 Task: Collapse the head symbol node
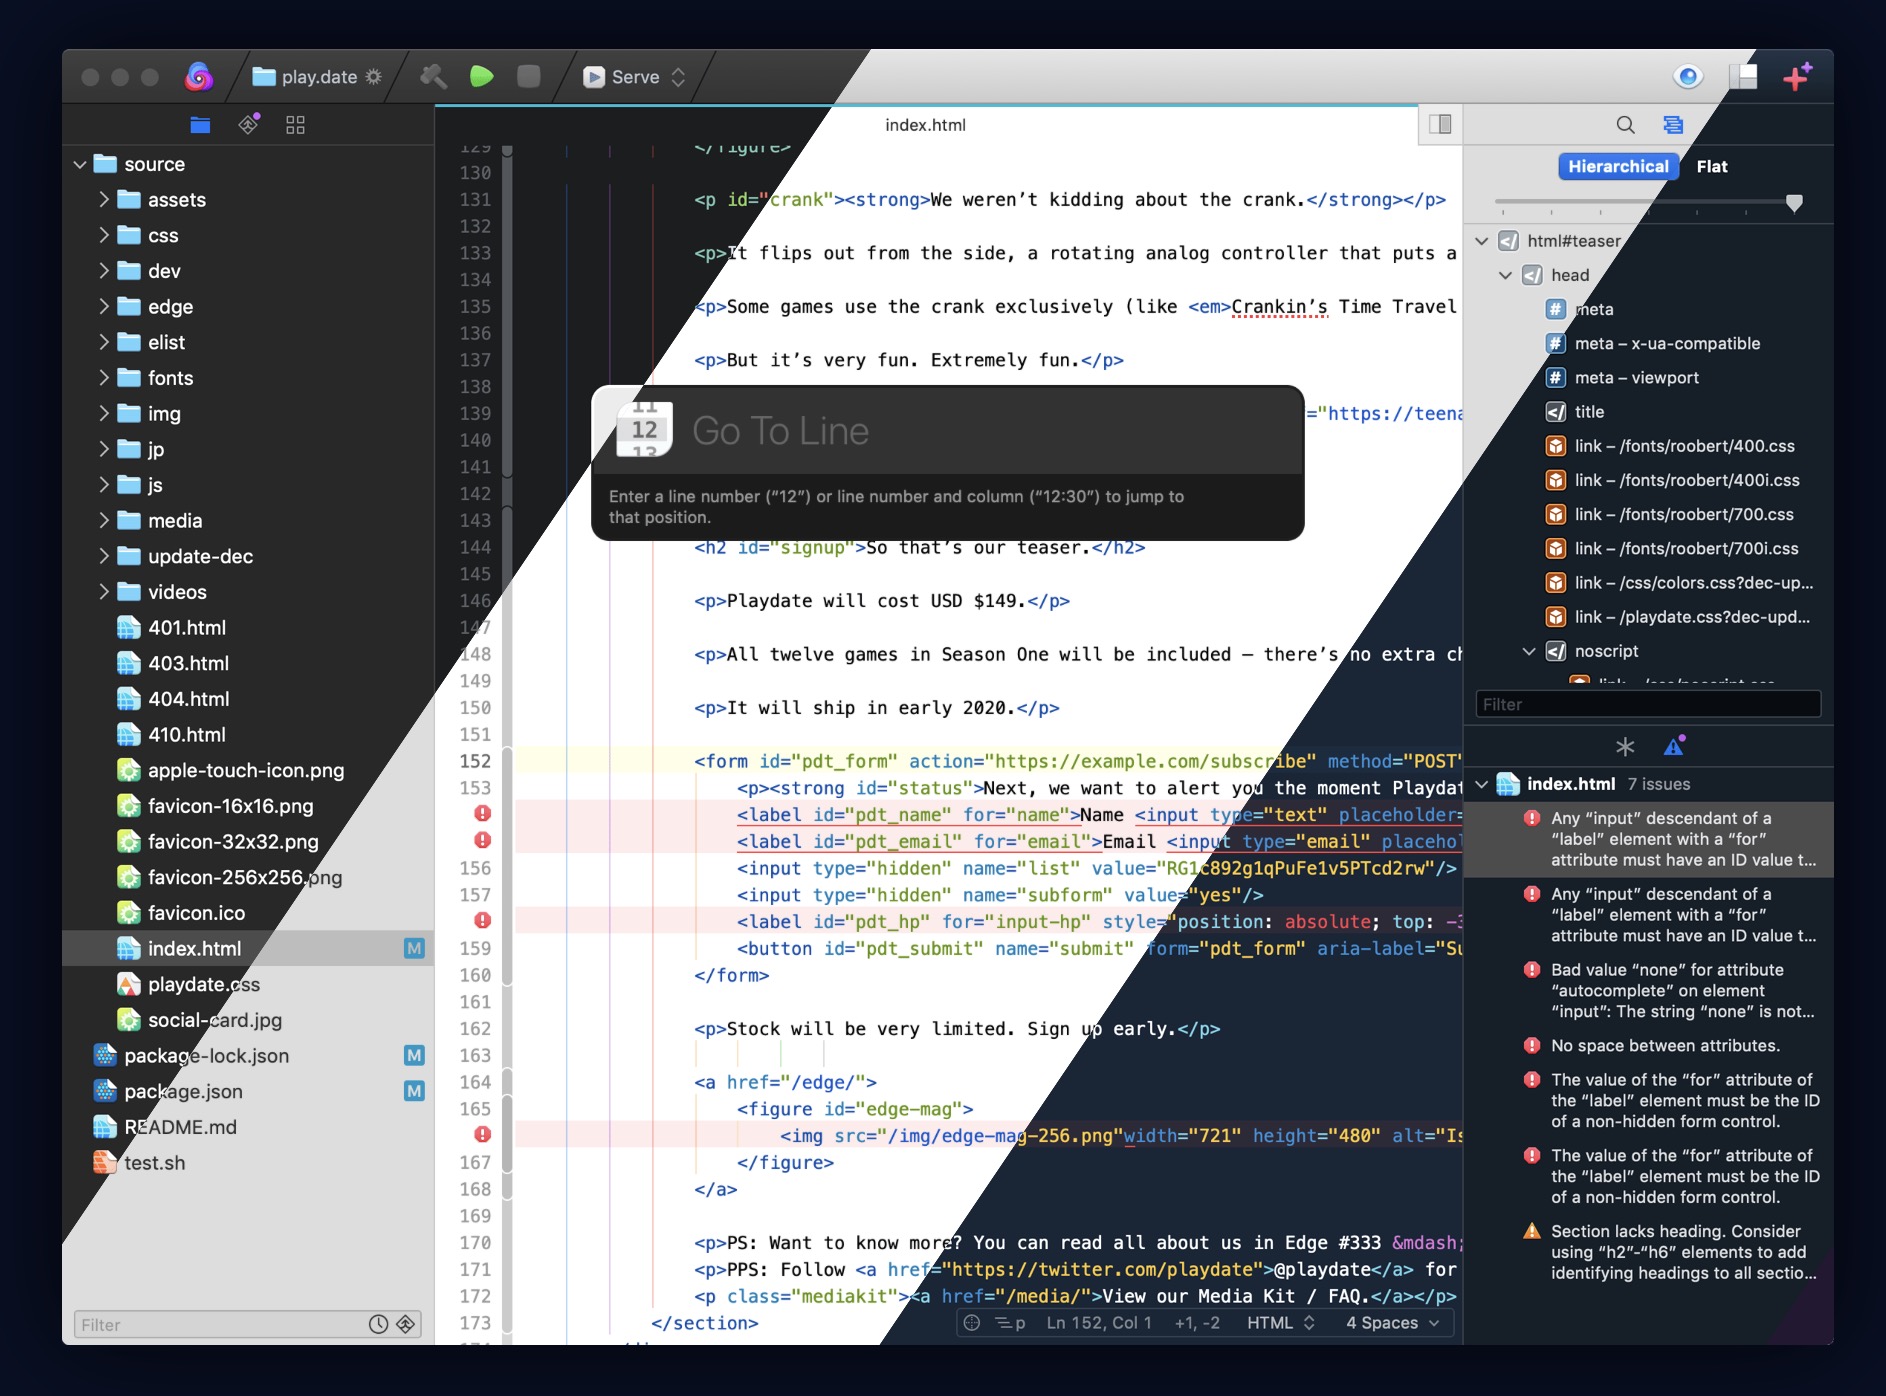[x=1505, y=275]
